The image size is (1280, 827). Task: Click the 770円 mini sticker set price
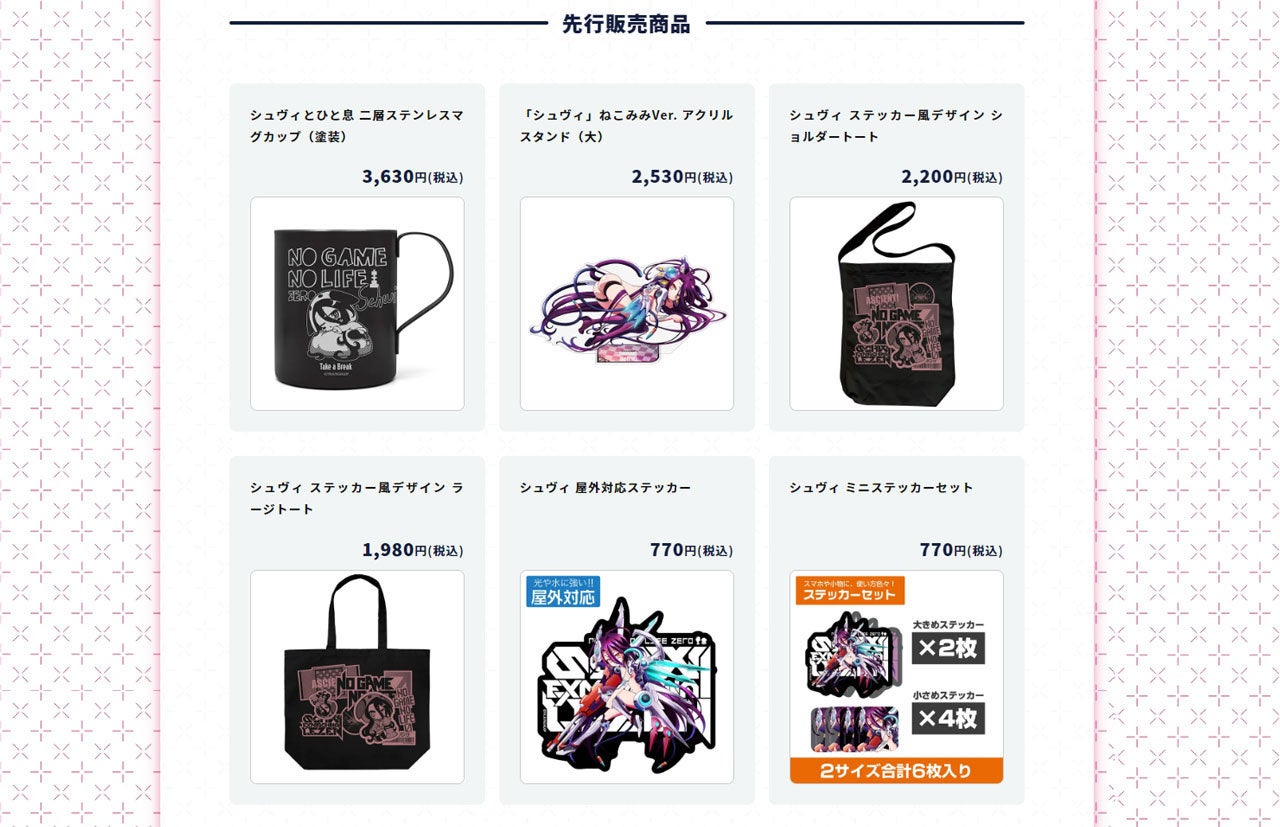point(961,550)
